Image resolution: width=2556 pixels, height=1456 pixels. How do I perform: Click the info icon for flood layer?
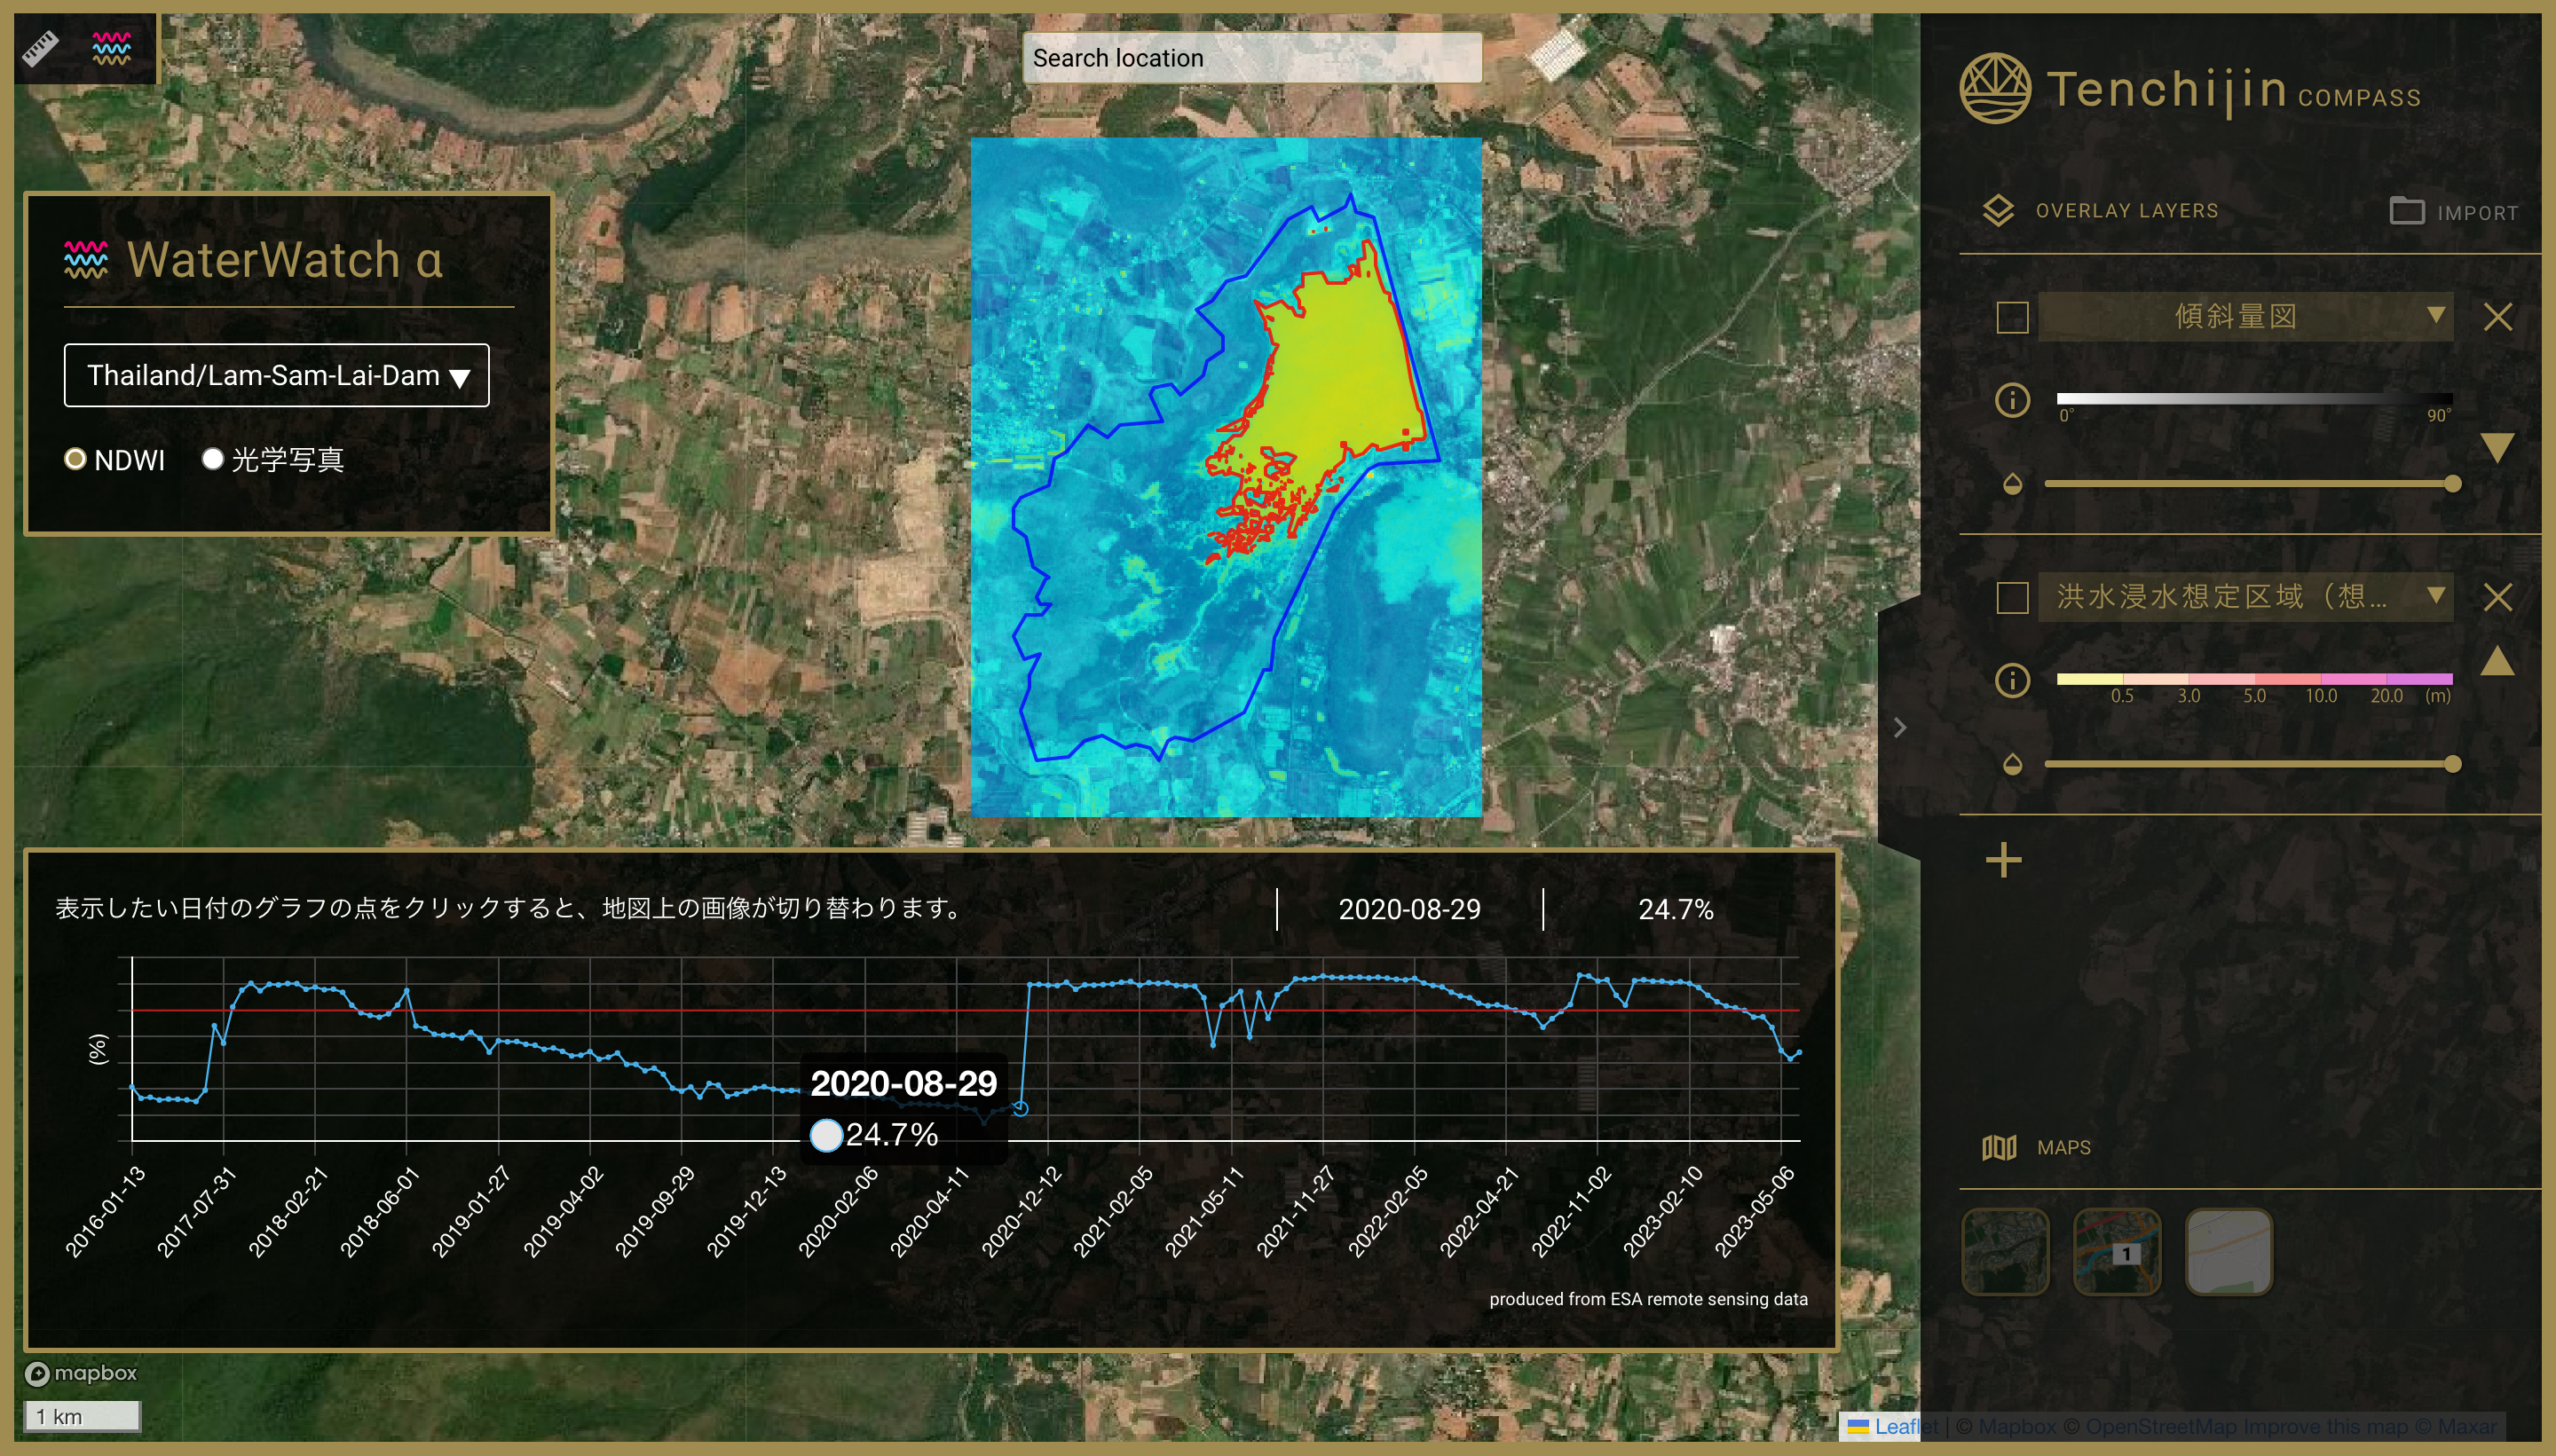[x=2012, y=681]
